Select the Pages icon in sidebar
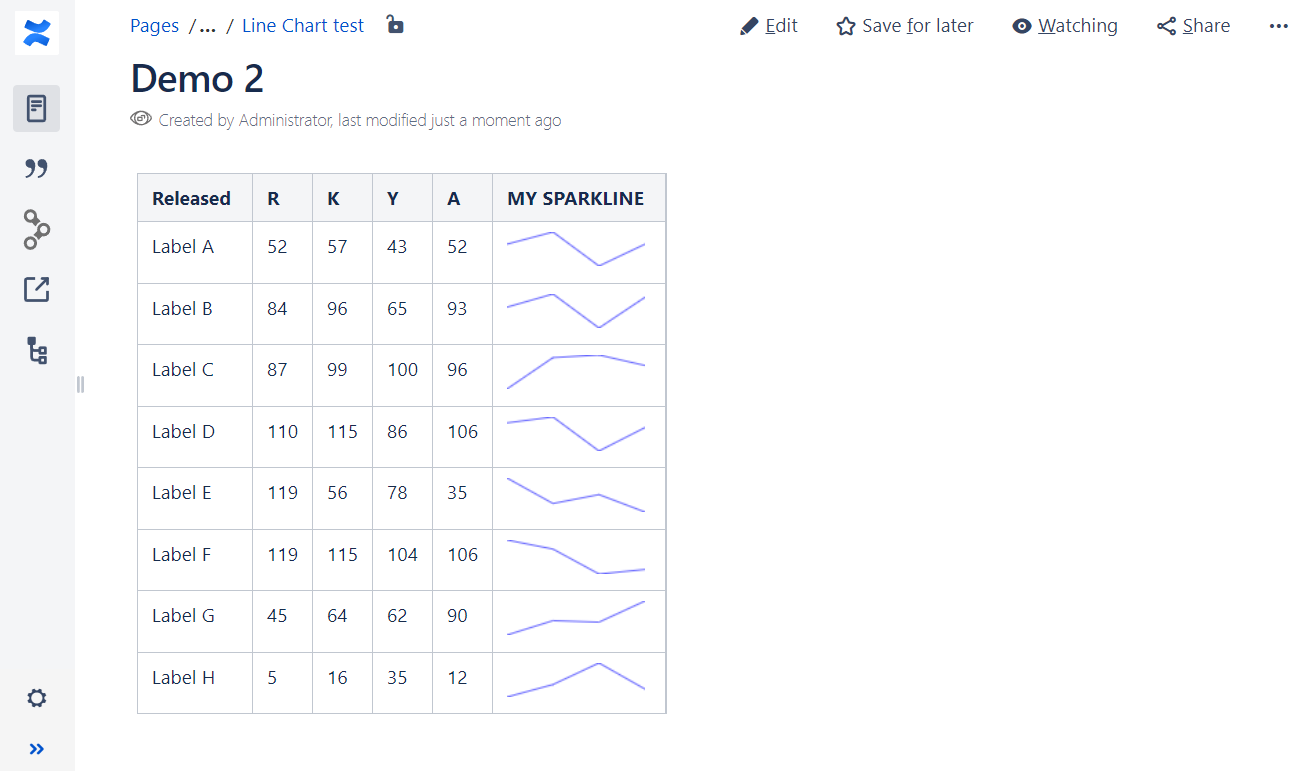This screenshot has width=1298, height=771. (36, 108)
